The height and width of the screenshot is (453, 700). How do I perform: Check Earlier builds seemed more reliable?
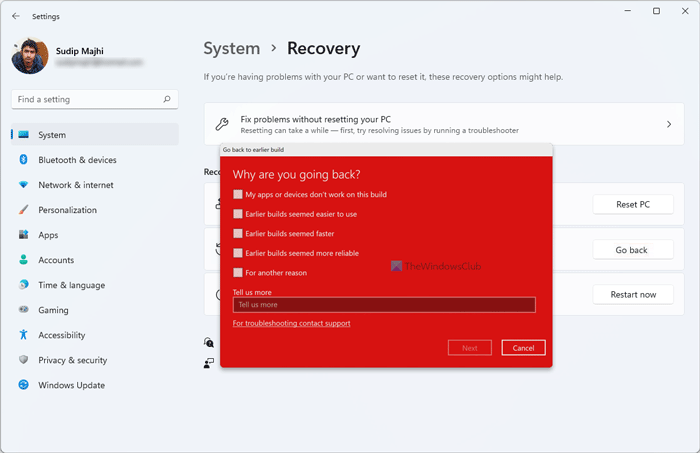238,253
